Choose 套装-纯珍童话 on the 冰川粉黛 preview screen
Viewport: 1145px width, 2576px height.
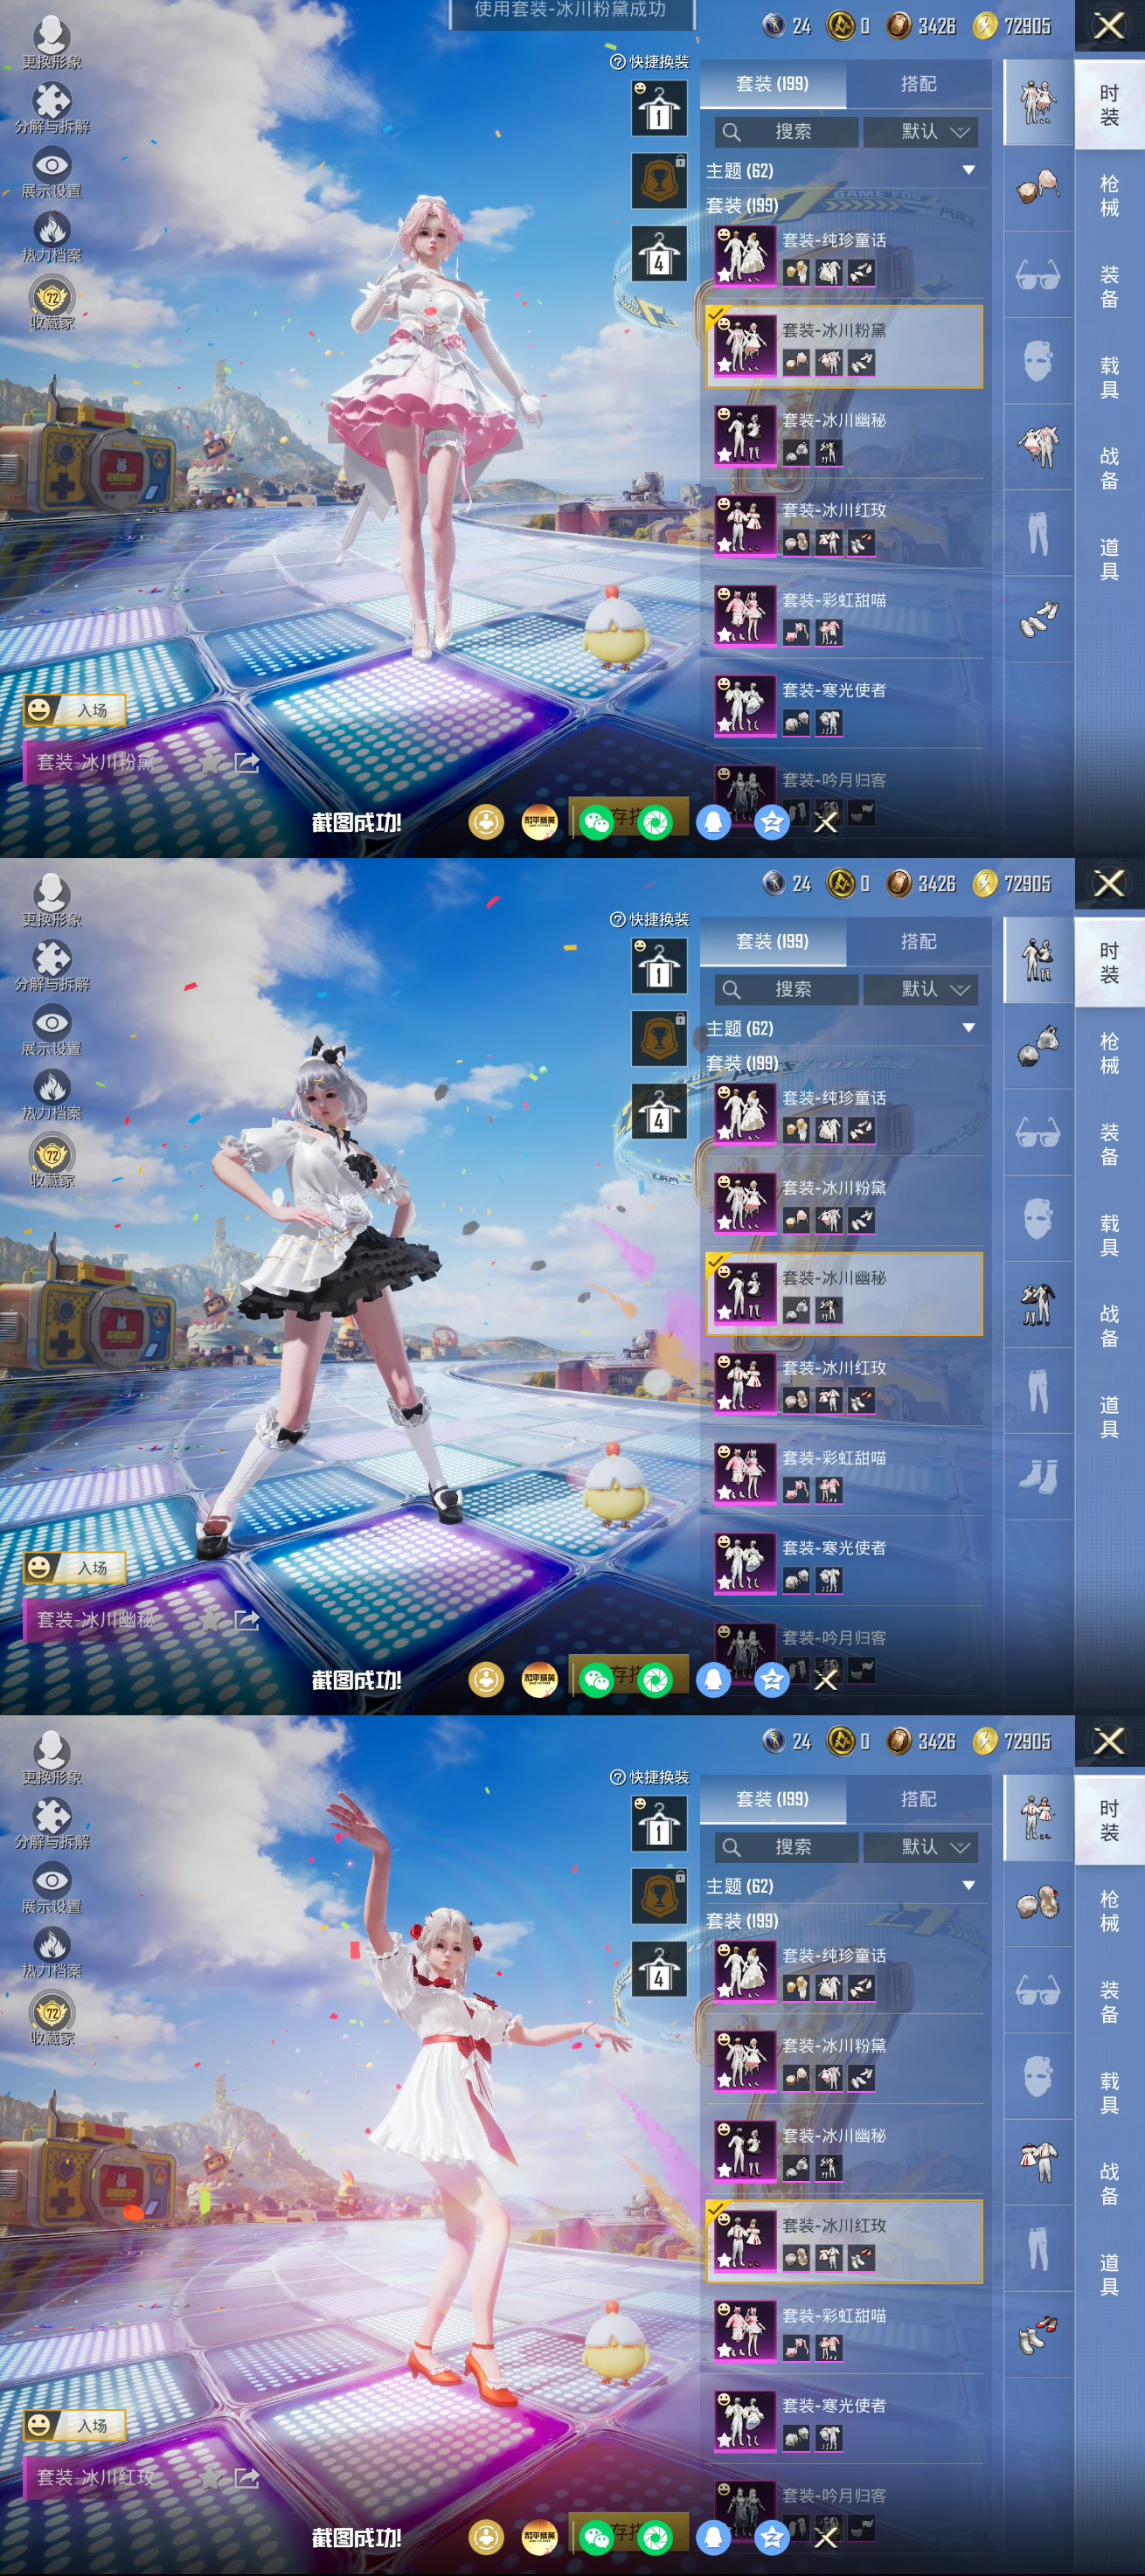click(844, 256)
